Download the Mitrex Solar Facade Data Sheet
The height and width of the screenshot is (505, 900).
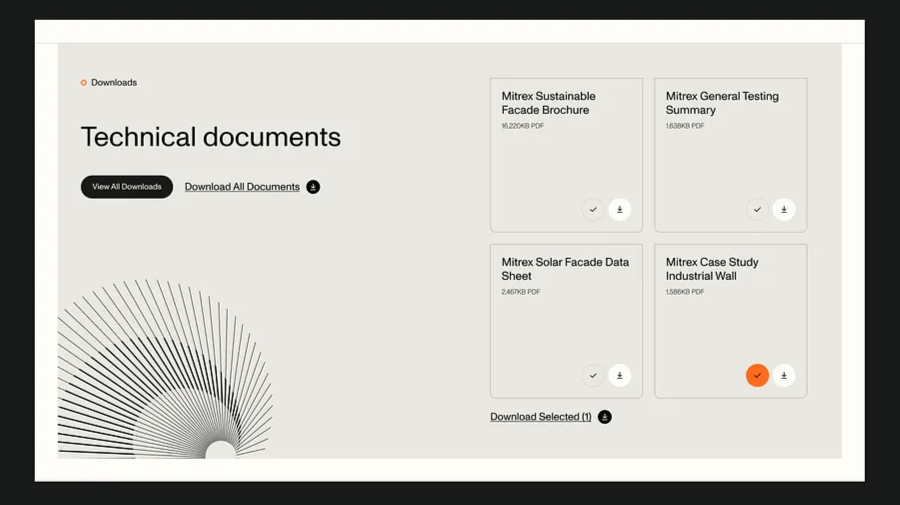619,375
